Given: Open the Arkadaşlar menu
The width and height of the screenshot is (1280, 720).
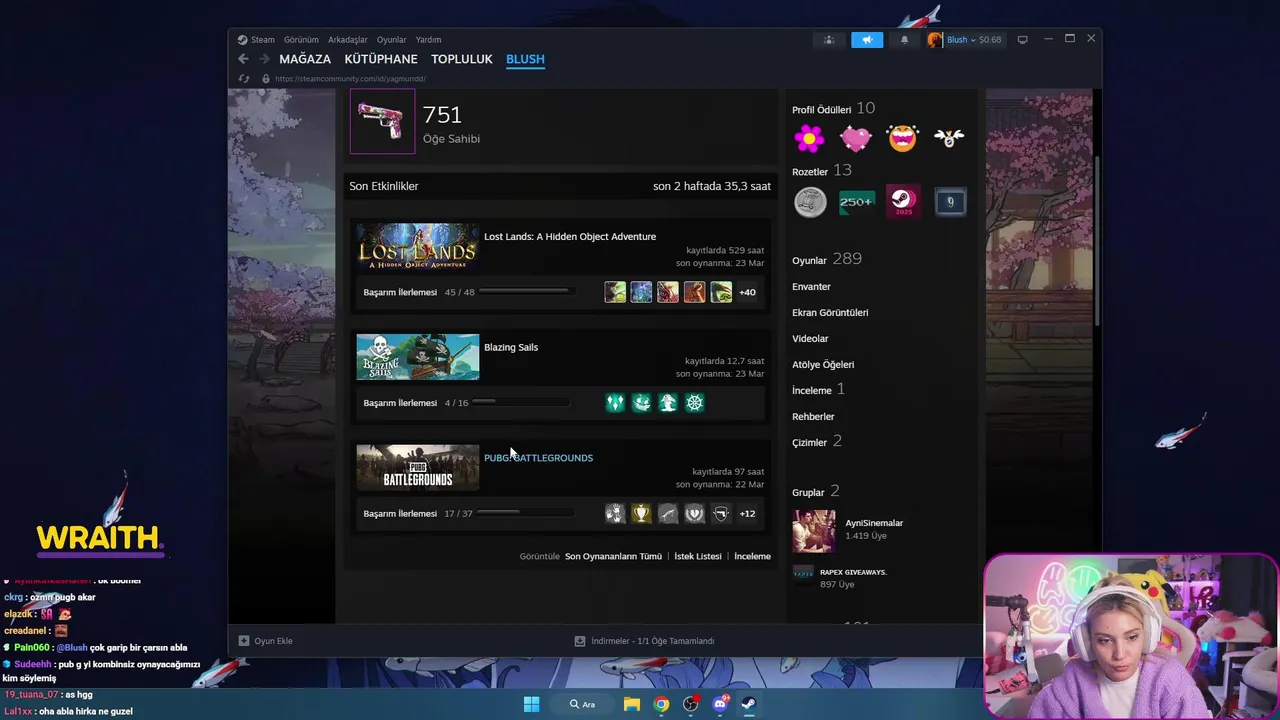Looking at the screenshot, I should tap(347, 40).
